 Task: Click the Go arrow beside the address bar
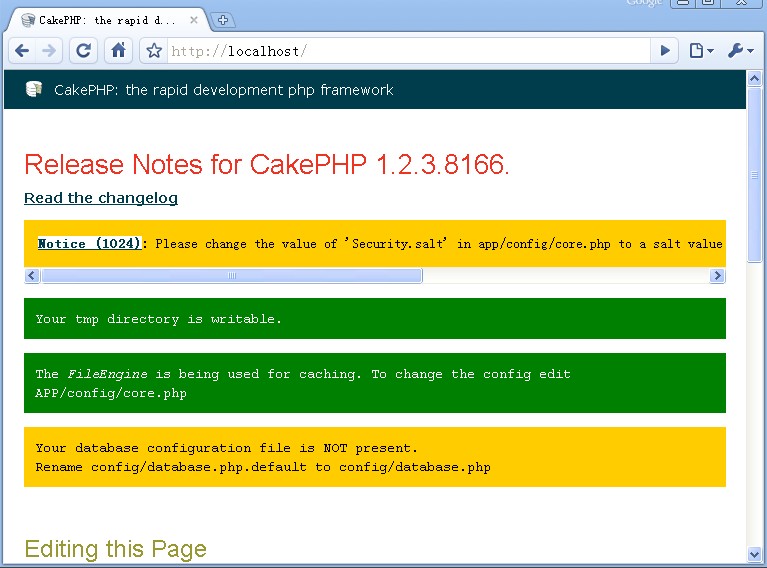click(x=665, y=51)
